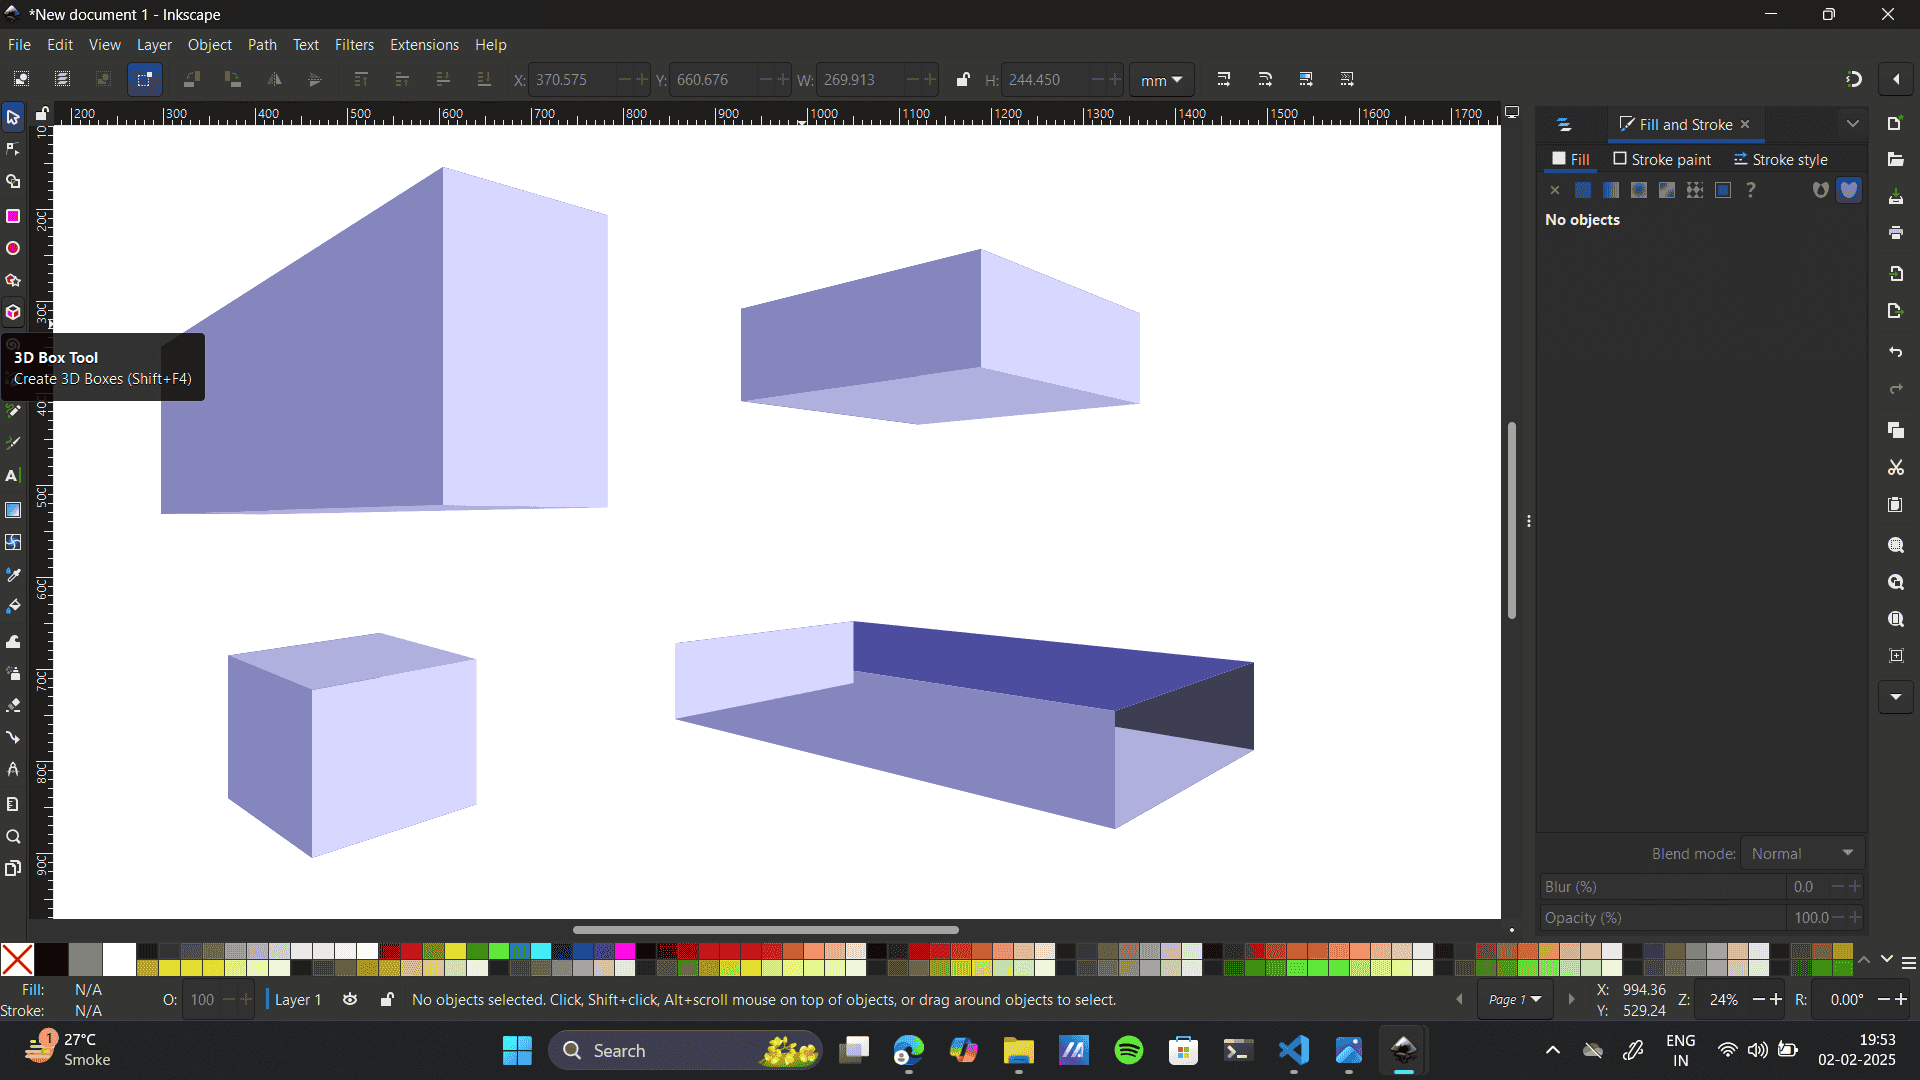Viewport: 1920px width, 1080px height.
Task: Expand commands bar overflow arrow
Action: click(x=1895, y=697)
